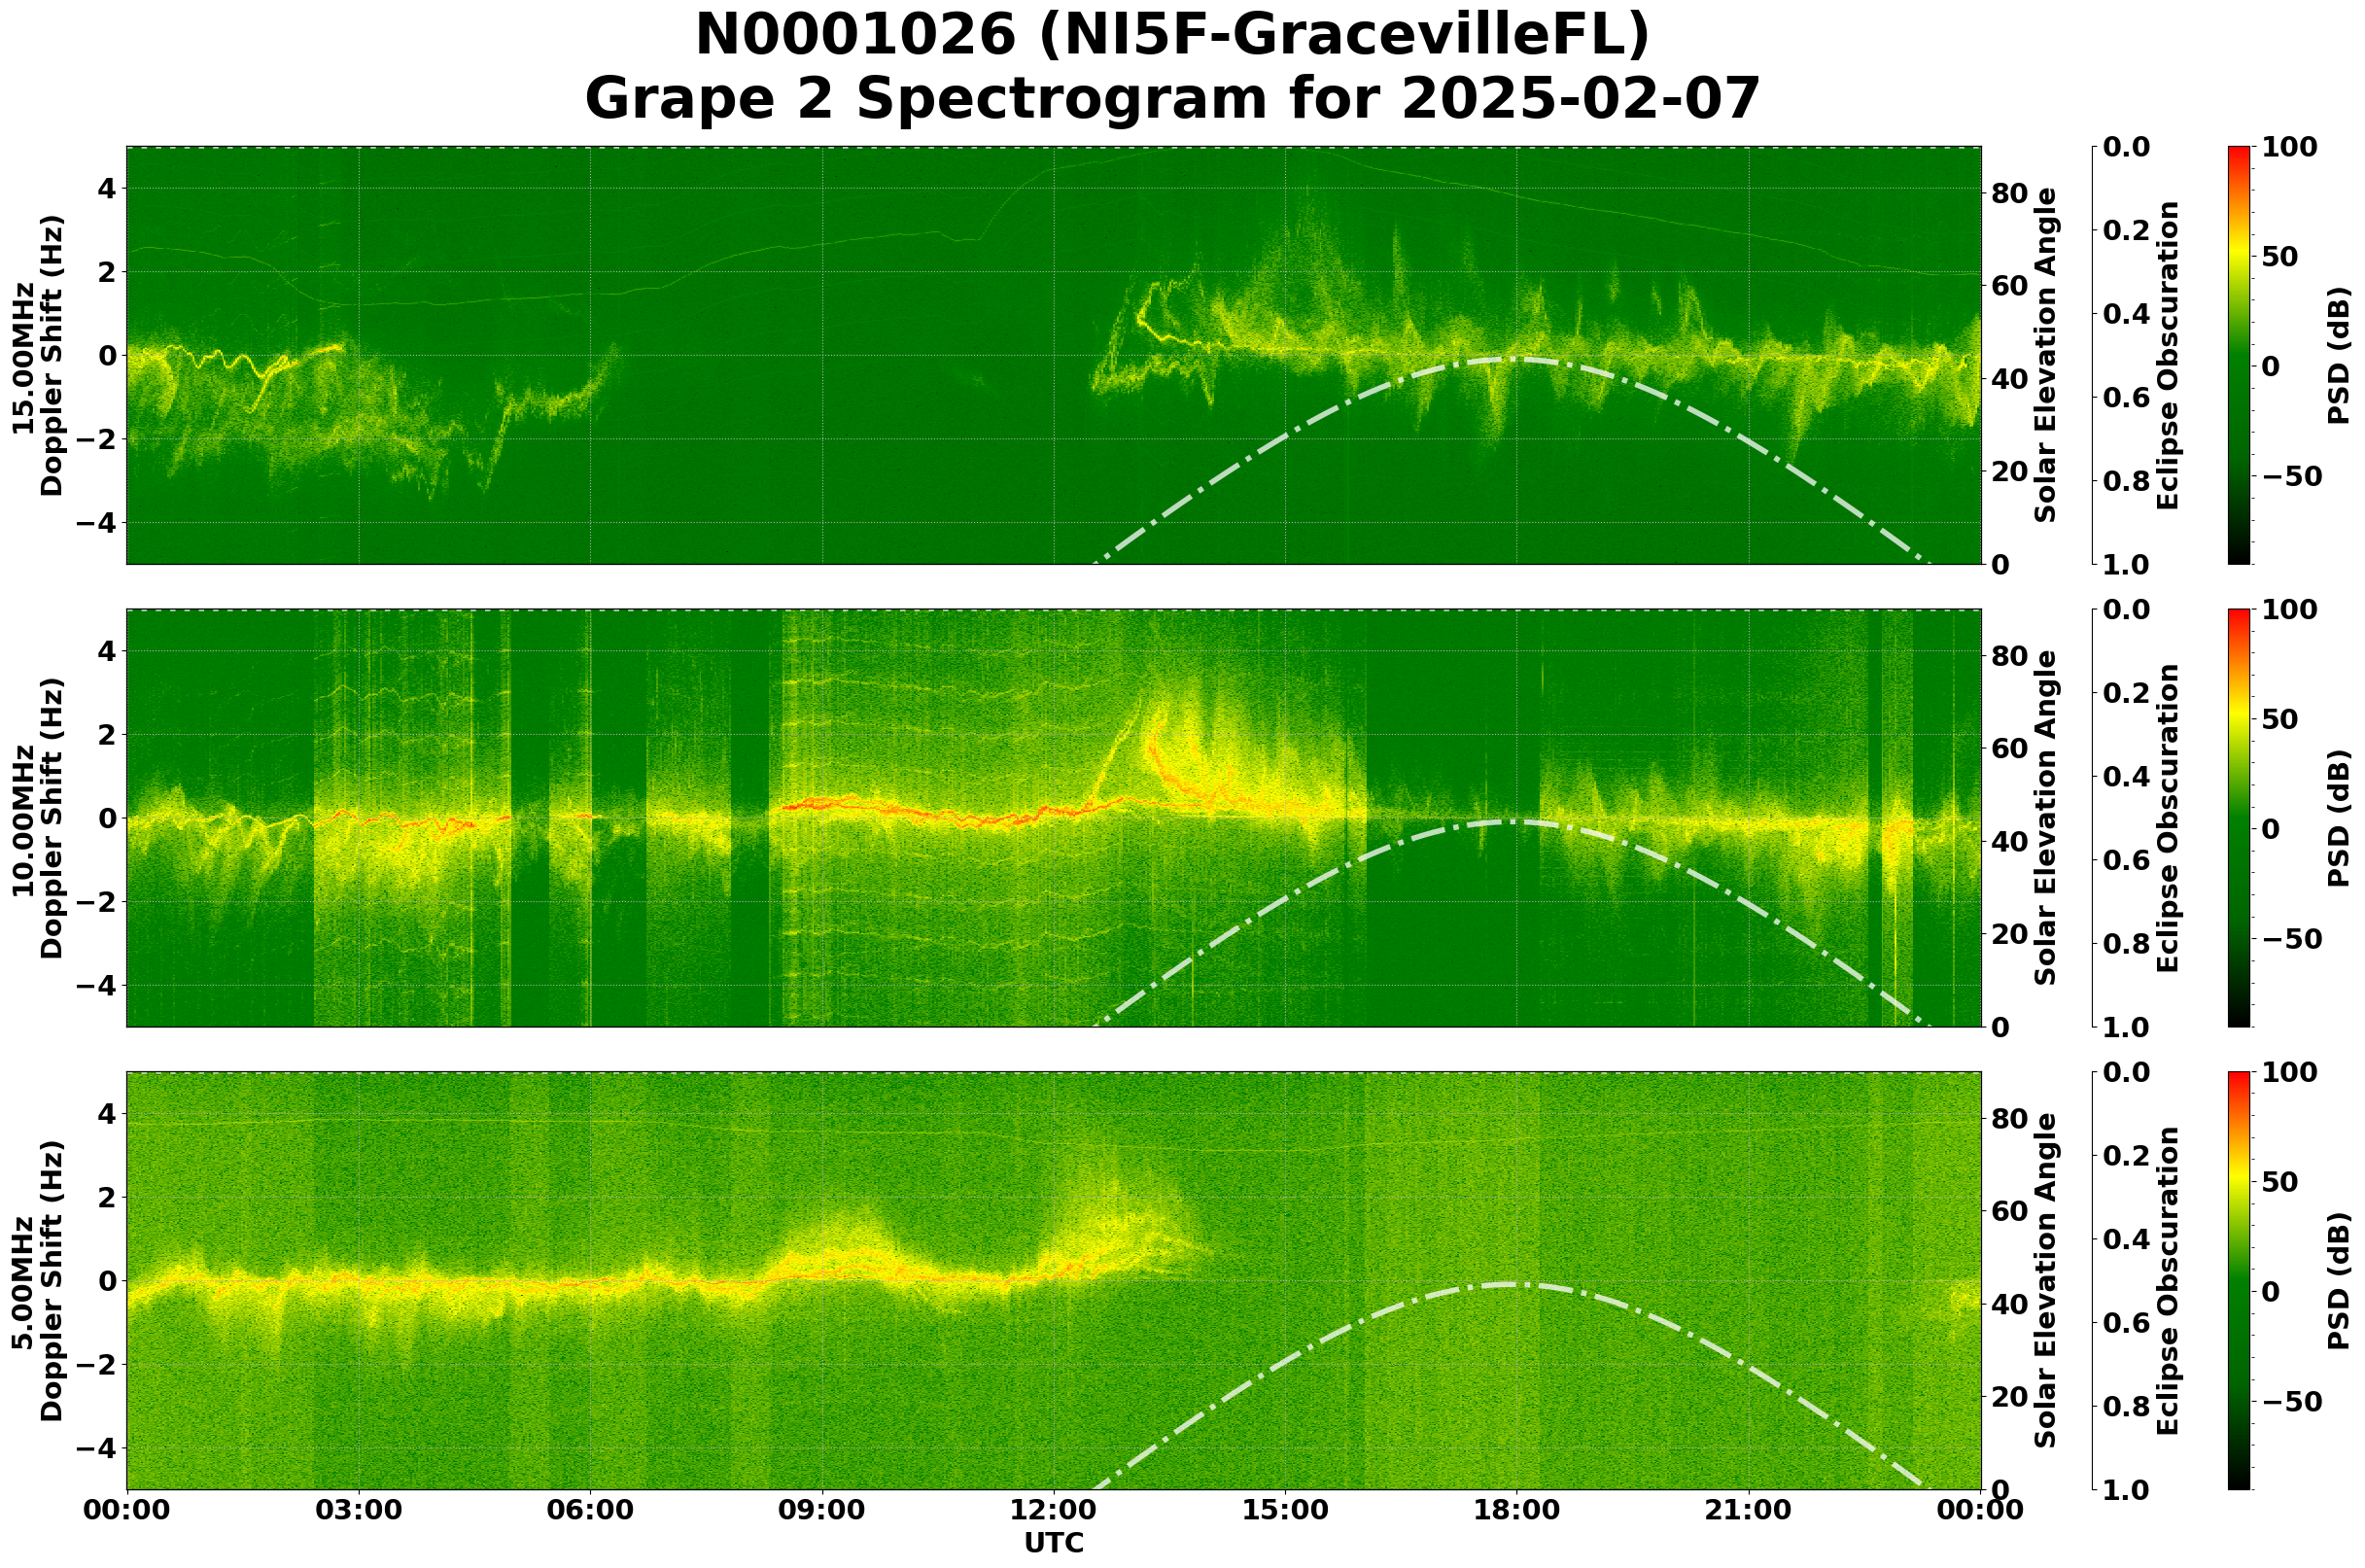The image size is (2365, 1568).
Task: Click 'Eclipse Obscuration' label of 15.00MHz panel
Action: click(x=2168, y=355)
